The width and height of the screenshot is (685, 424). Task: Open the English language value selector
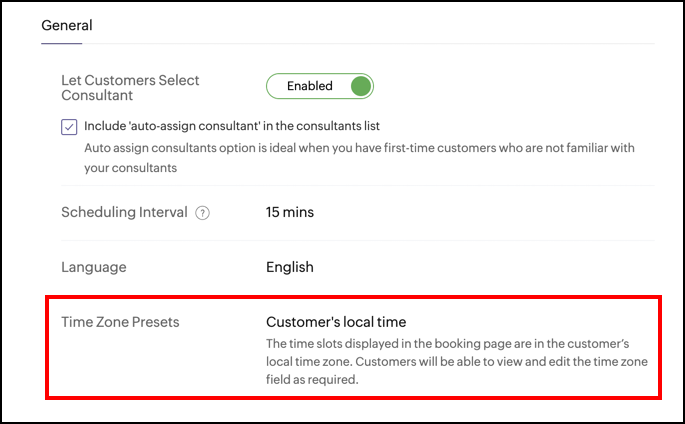(290, 267)
